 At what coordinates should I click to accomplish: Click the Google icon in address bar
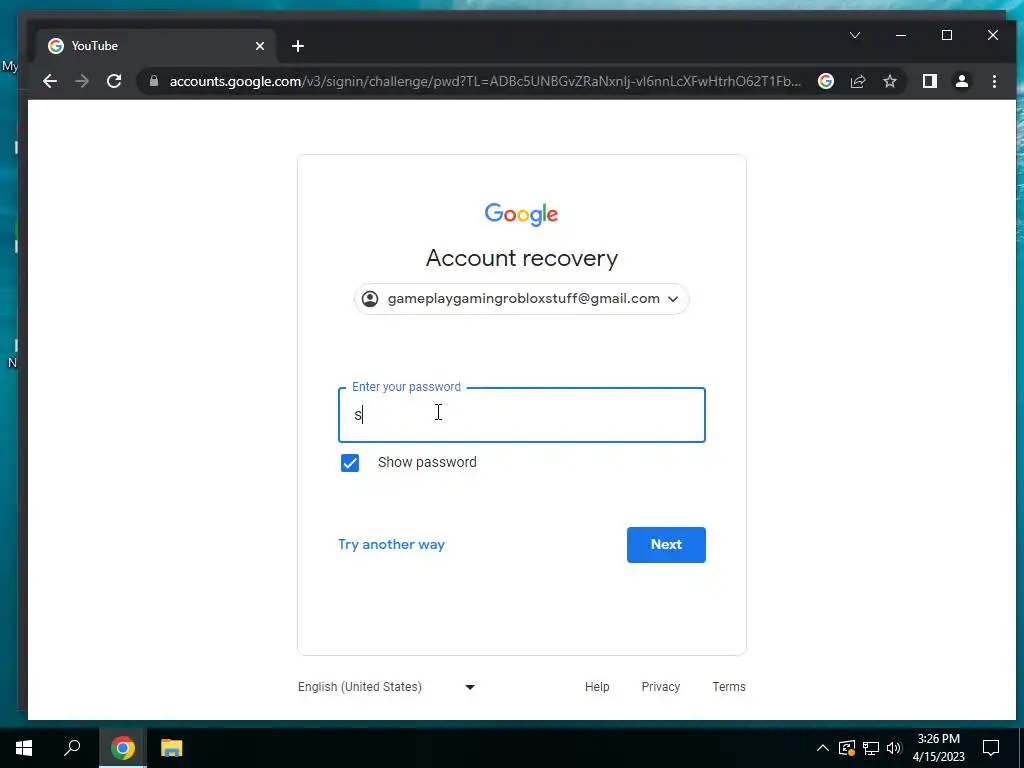pyautogui.click(x=825, y=81)
